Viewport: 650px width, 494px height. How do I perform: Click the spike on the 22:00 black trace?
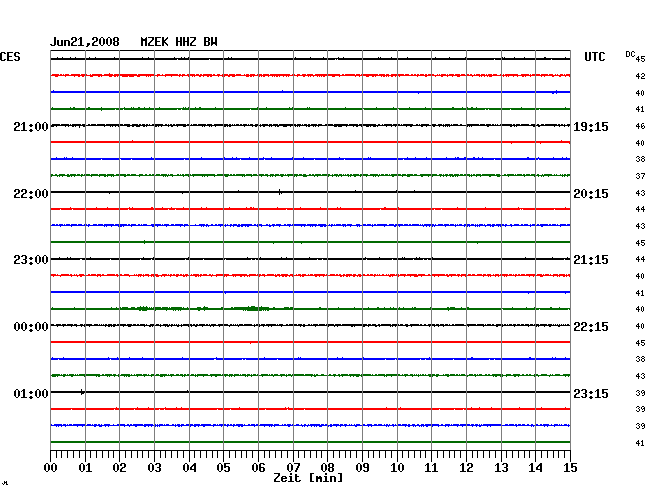tap(280, 191)
